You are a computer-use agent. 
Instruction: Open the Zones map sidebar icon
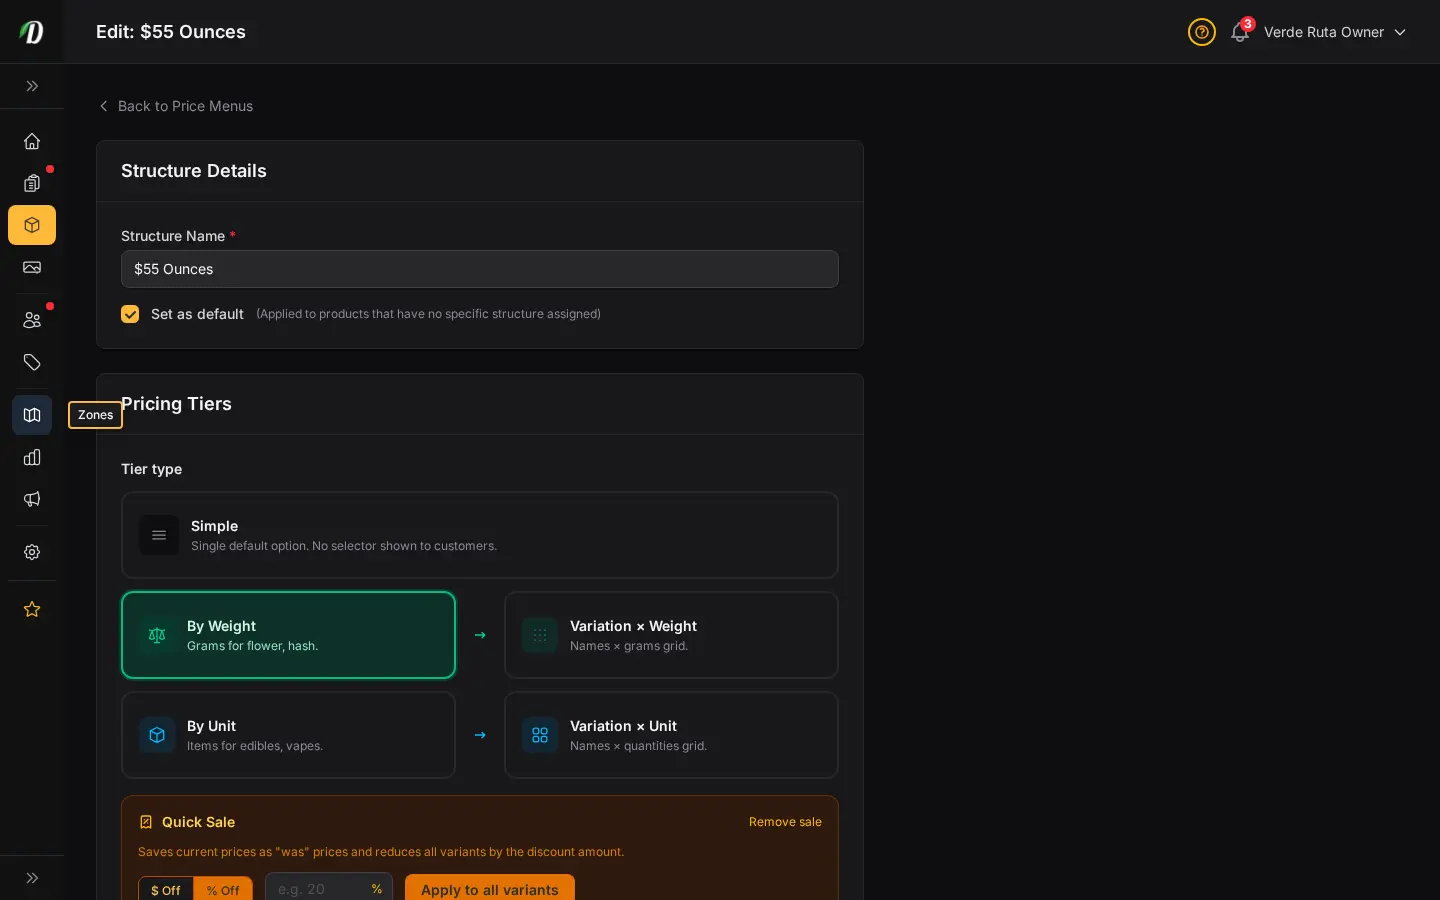click(32, 415)
